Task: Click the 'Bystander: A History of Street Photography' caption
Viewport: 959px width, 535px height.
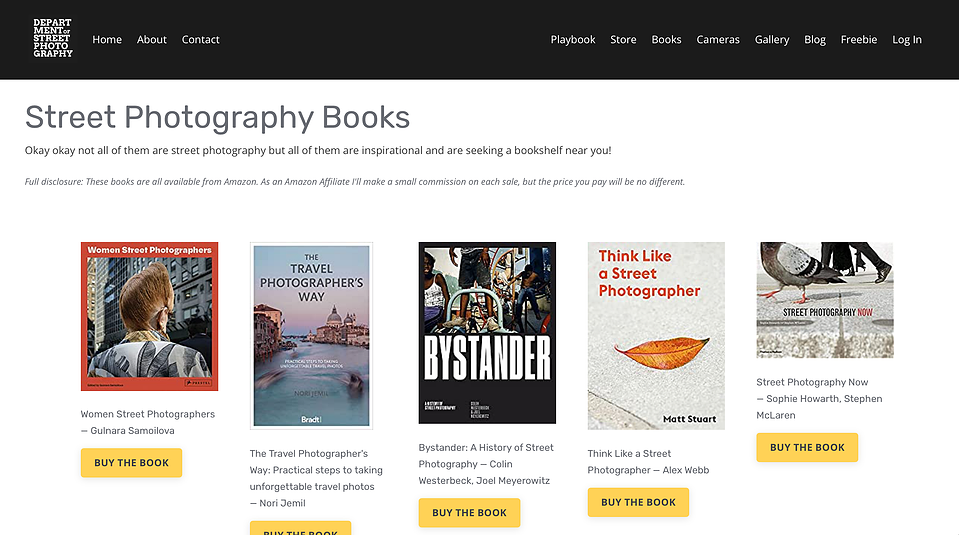Action: 486,464
